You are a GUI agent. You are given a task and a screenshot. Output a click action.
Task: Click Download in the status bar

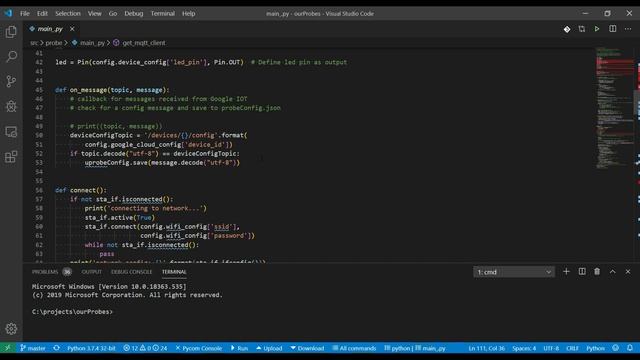[307, 348]
